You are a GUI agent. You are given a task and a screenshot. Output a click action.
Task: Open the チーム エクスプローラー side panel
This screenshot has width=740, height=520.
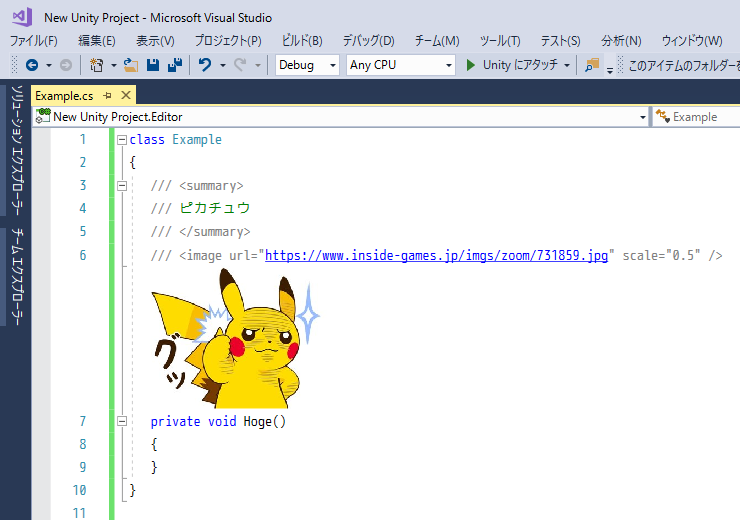tap(17, 277)
